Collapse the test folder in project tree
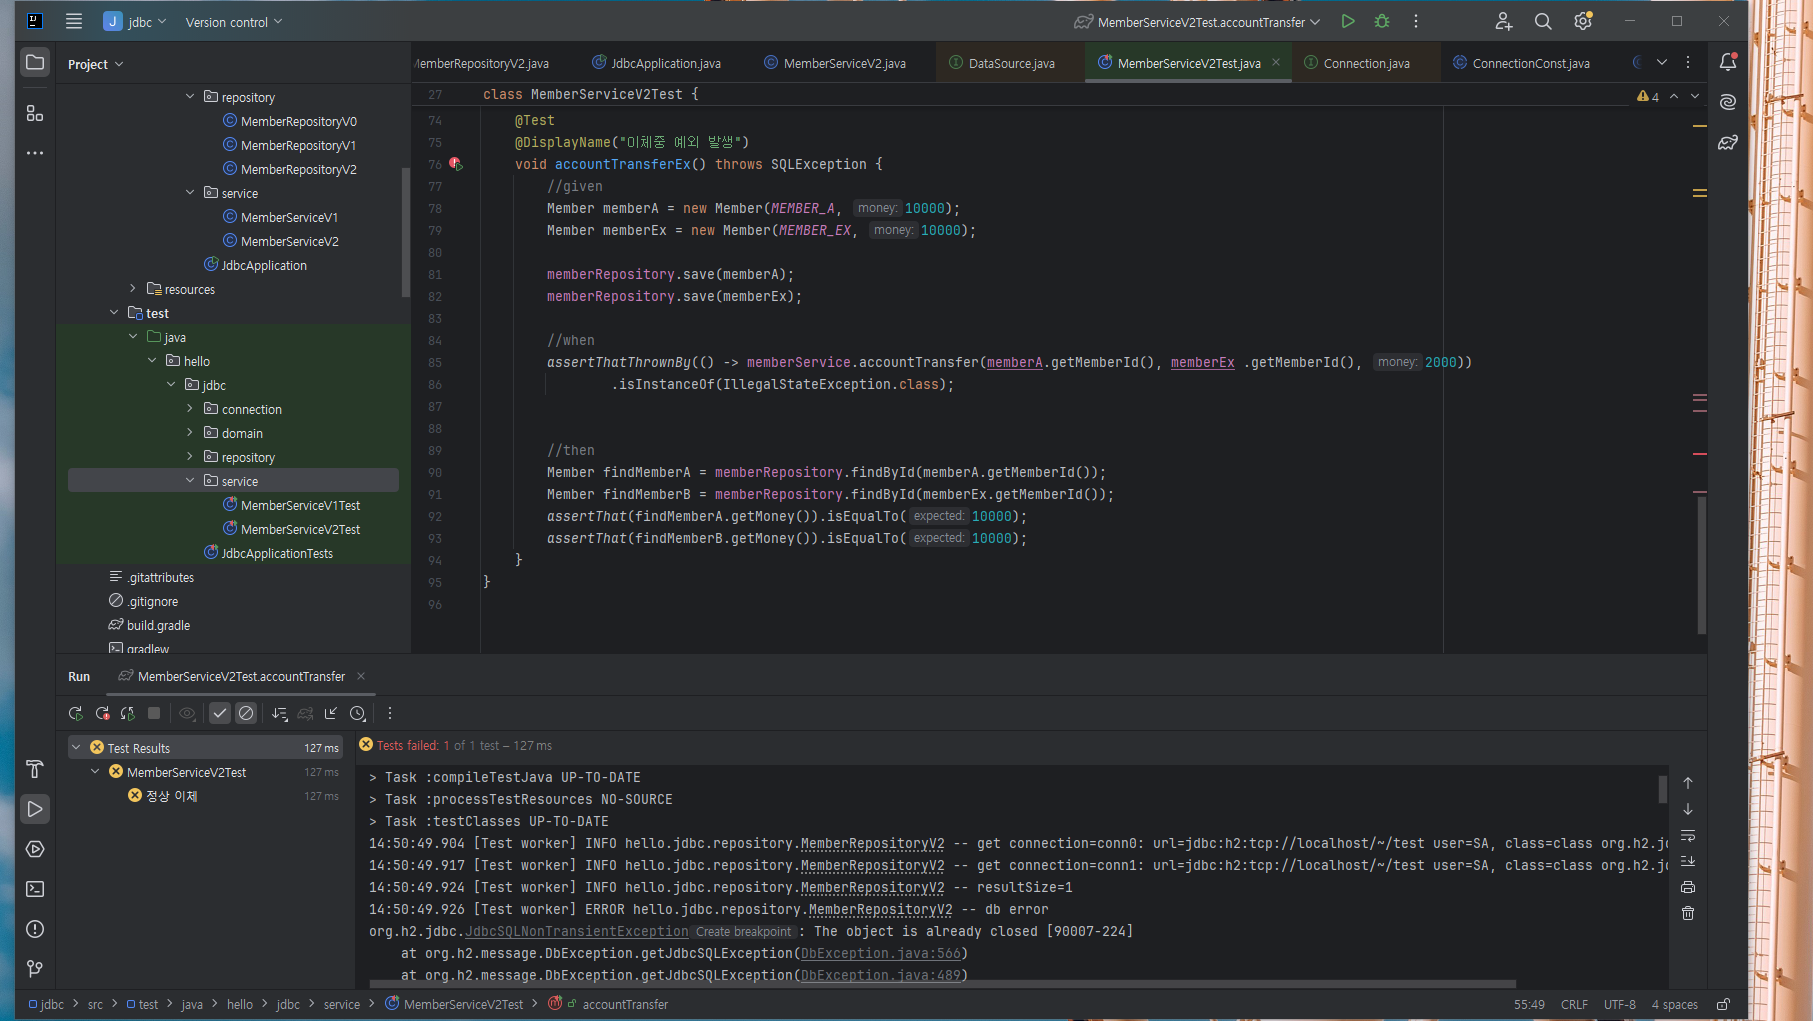Image resolution: width=1813 pixels, height=1021 pixels. pos(114,313)
